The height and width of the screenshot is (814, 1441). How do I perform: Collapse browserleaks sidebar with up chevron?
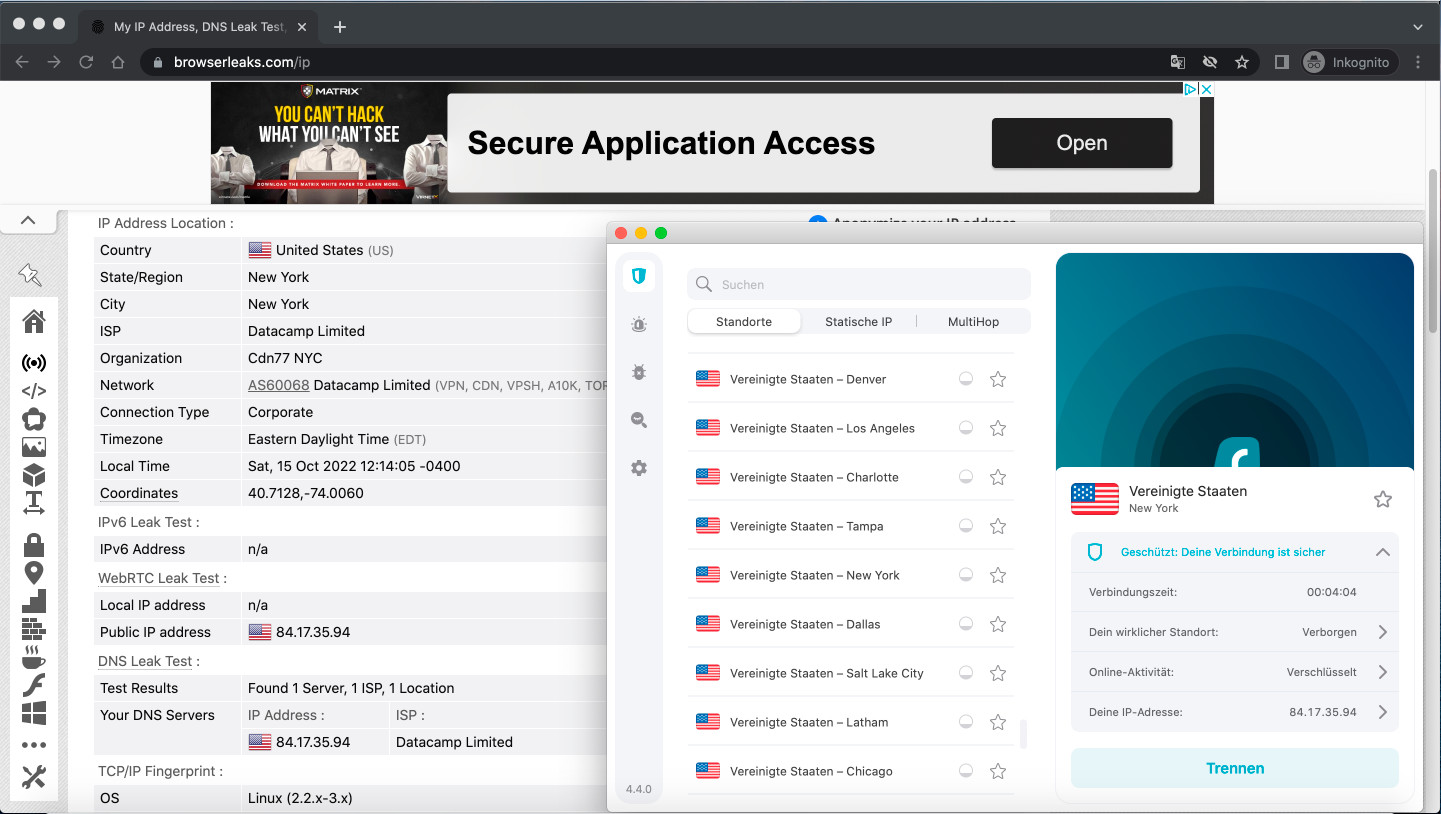click(28, 220)
